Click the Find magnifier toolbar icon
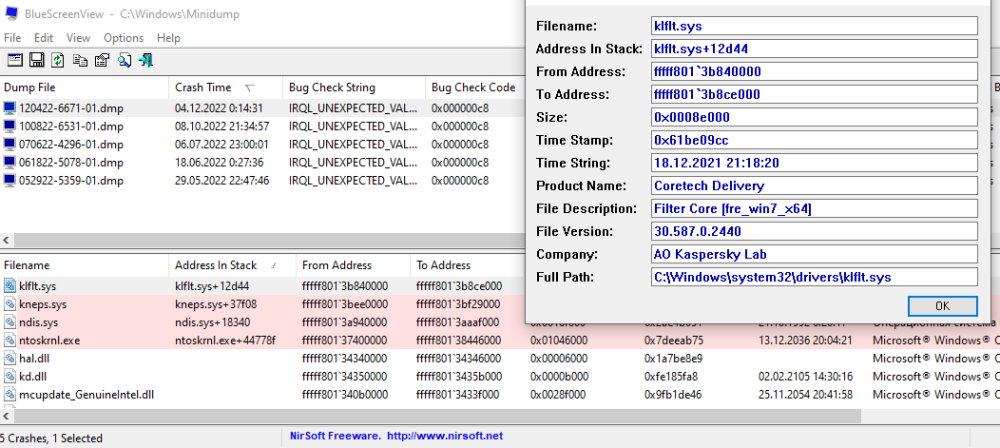This screenshot has width=1000, height=448. tap(124, 60)
